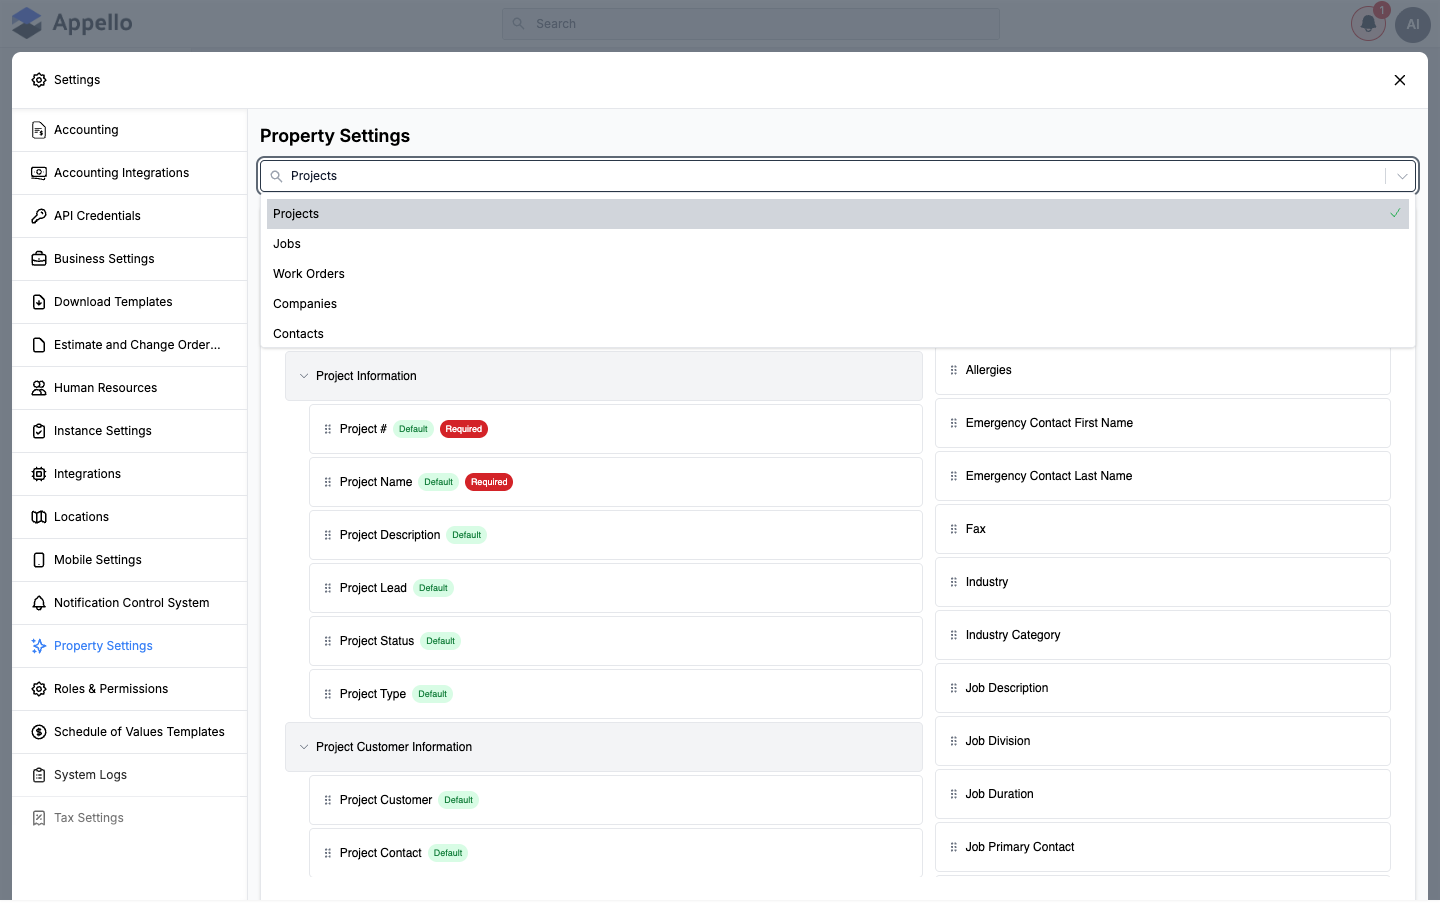Click the drag handle for Project Customer

328,800
